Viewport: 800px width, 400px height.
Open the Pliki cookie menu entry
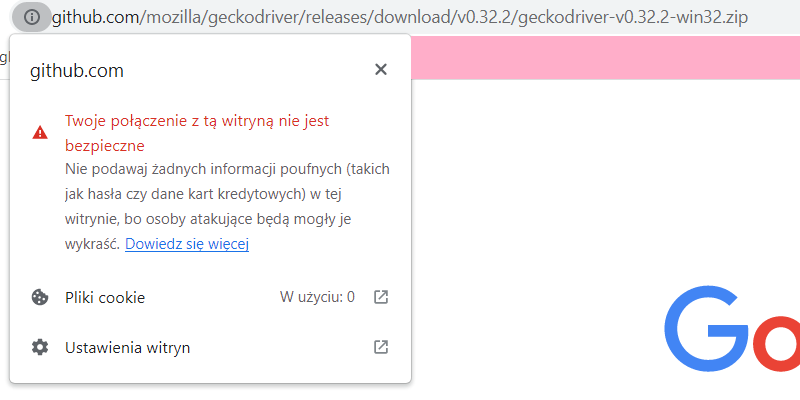point(210,297)
